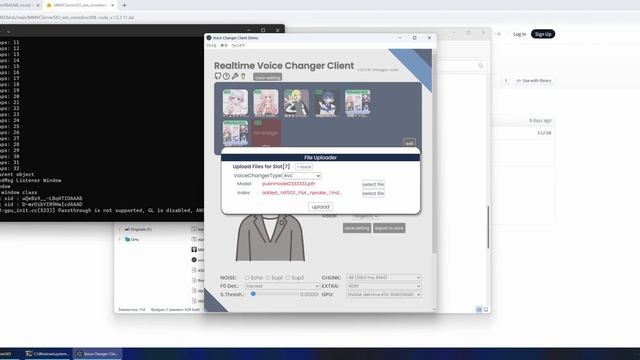
Task: Click Sign Up on the browser page
Action: [x=543, y=34]
